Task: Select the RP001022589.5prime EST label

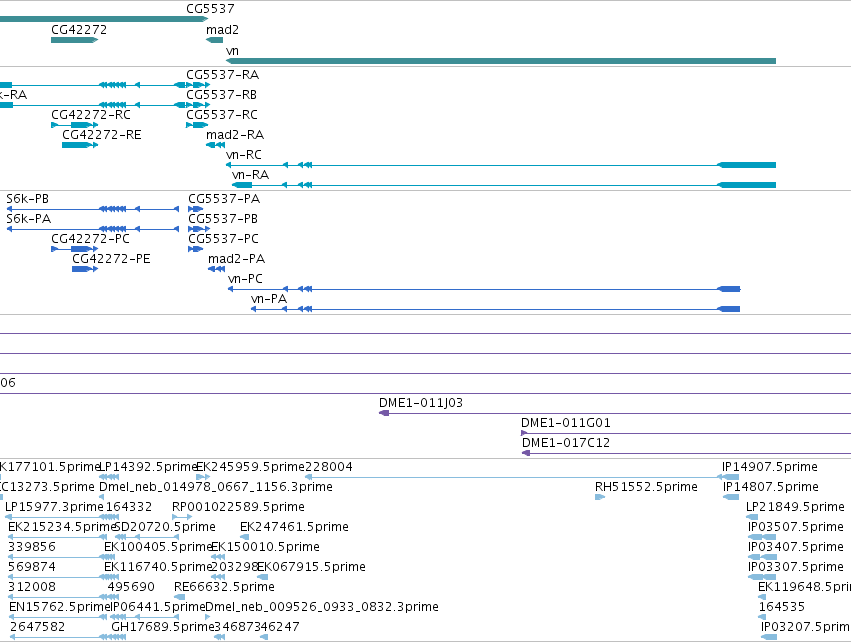Action: pyautogui.click(x=238, y=507)
